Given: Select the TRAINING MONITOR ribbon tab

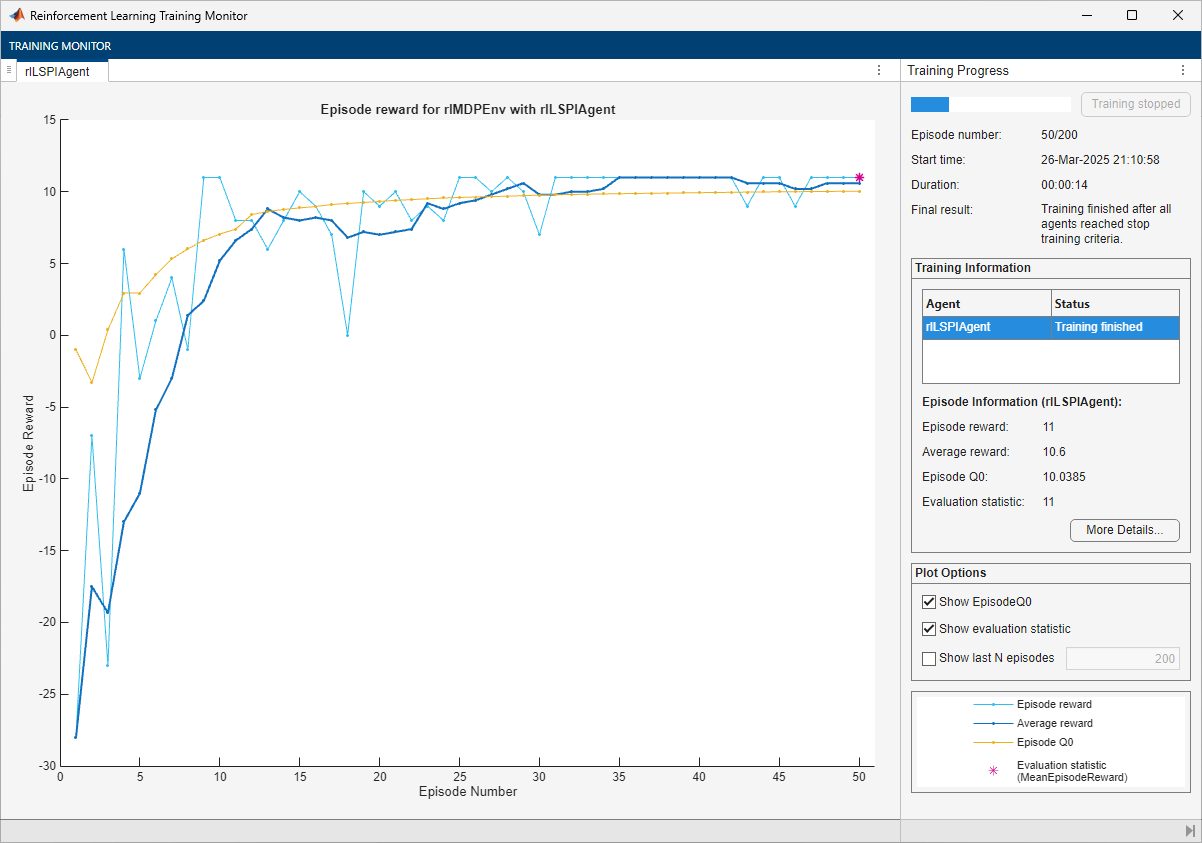Looking at the screenshot, I should [60, 46].
